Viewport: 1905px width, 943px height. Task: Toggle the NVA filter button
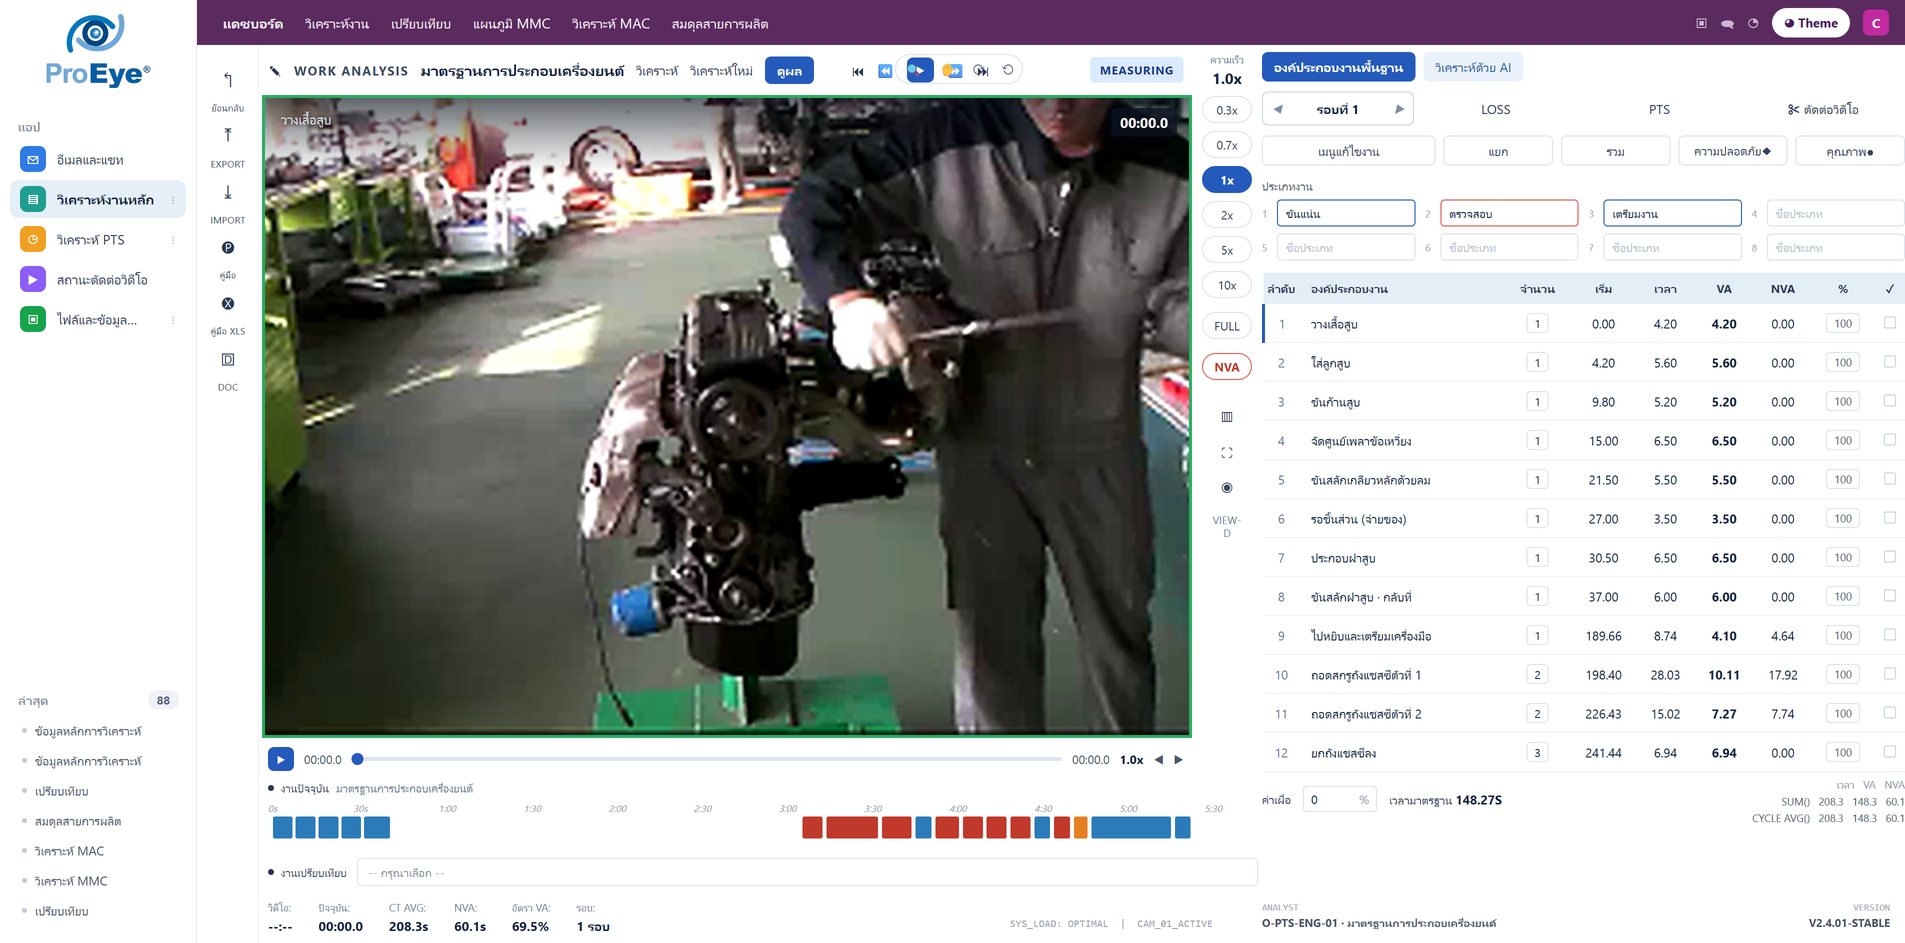[x=1227, y=367]
